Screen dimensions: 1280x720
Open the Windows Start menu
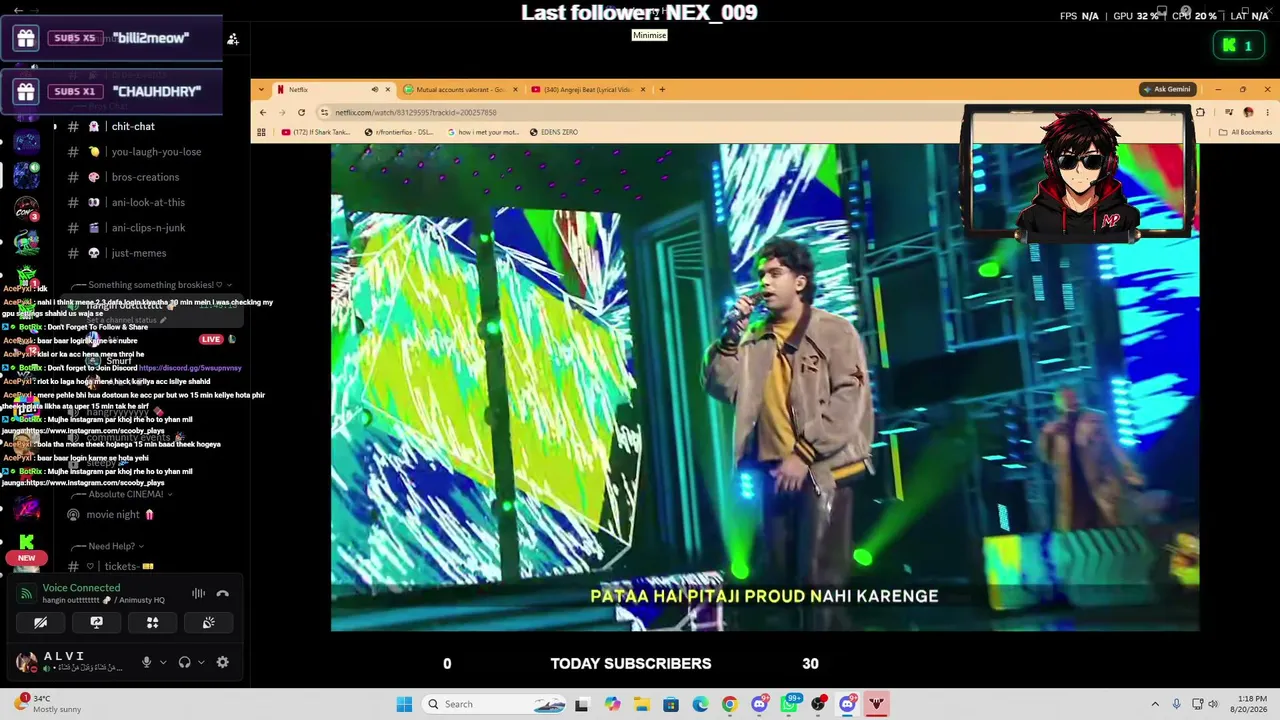pos(404,704)
